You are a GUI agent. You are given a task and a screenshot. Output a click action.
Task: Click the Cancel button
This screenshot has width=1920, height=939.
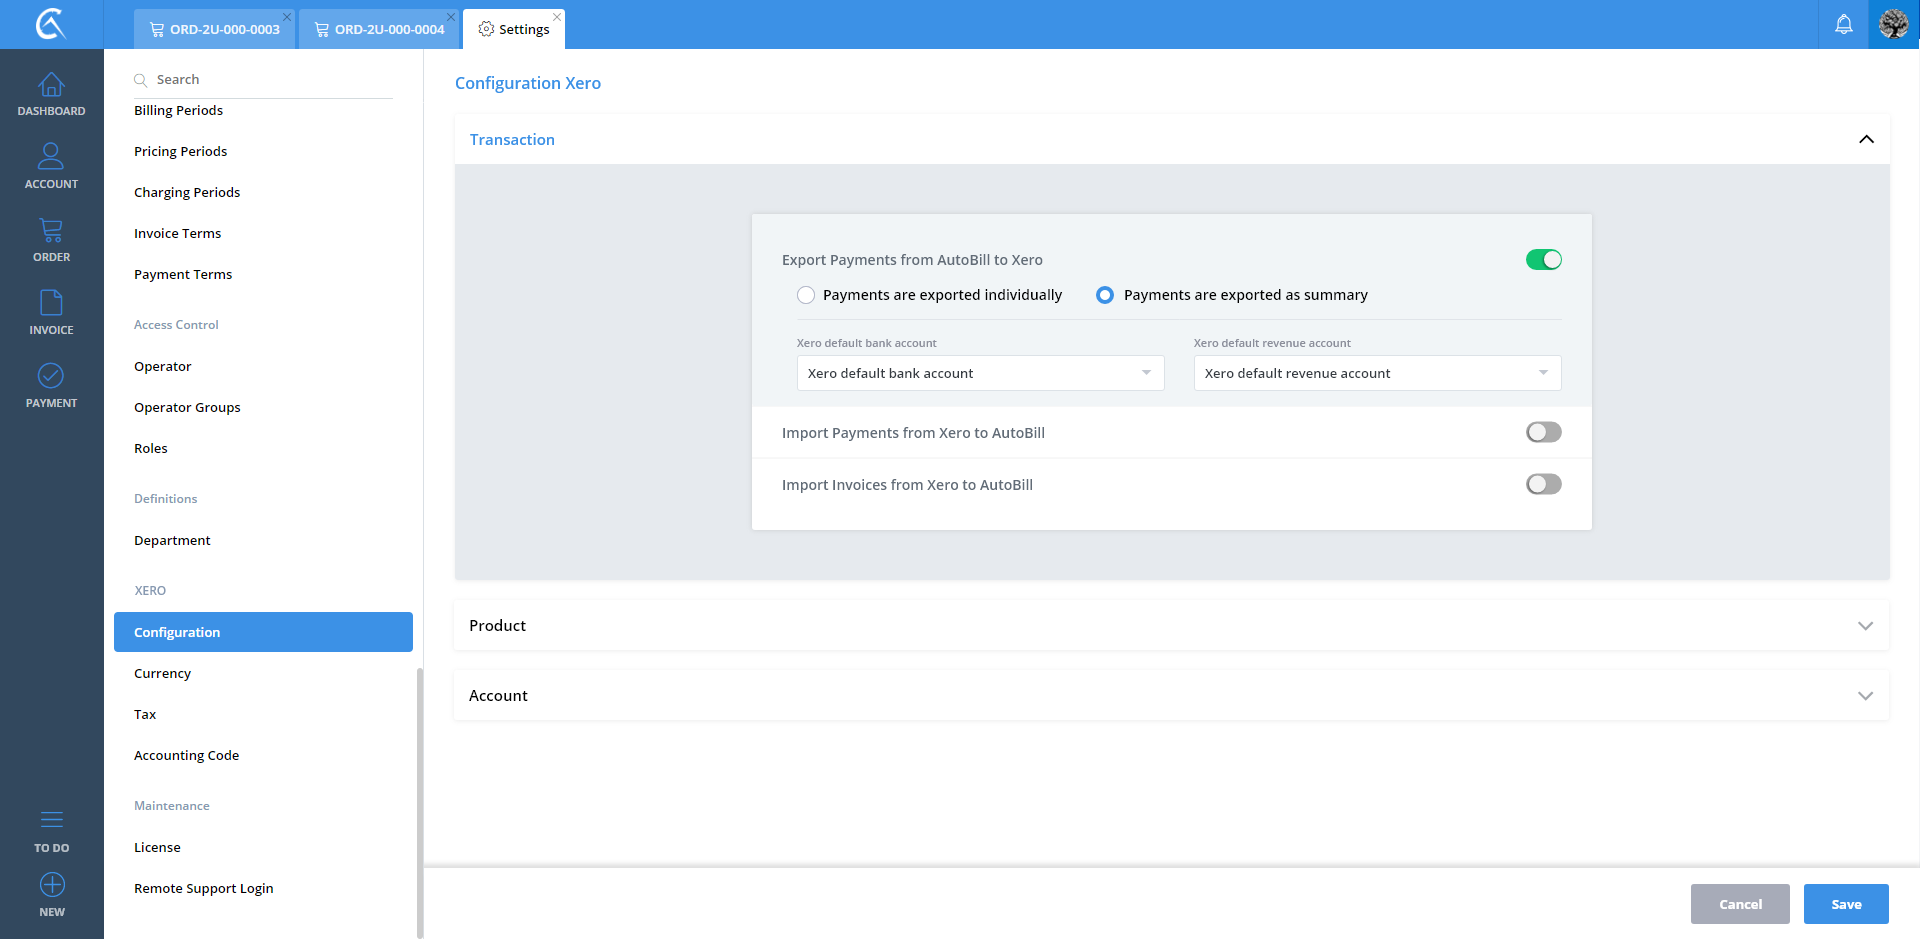tap(1740, 904)
